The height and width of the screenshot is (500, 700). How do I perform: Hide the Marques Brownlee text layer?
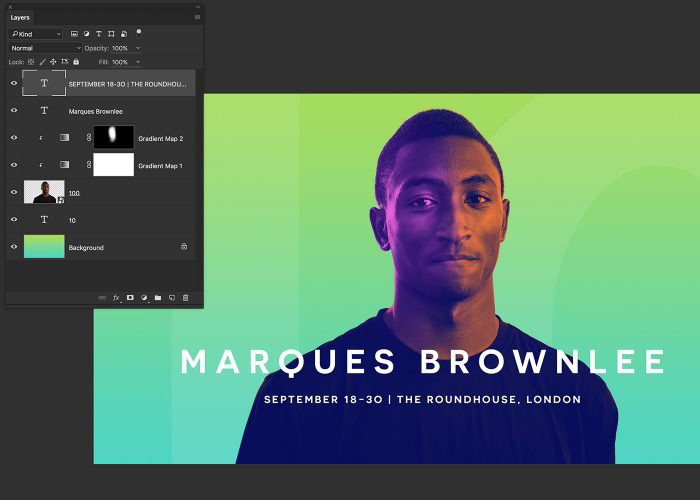[14, 111]
